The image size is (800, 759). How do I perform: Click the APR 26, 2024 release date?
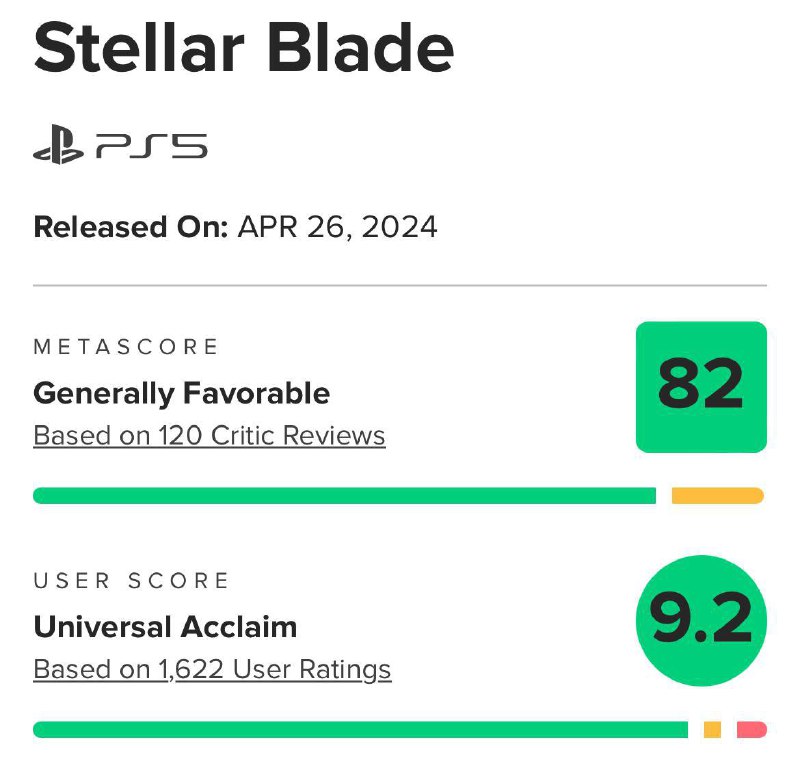click(337, 227)
